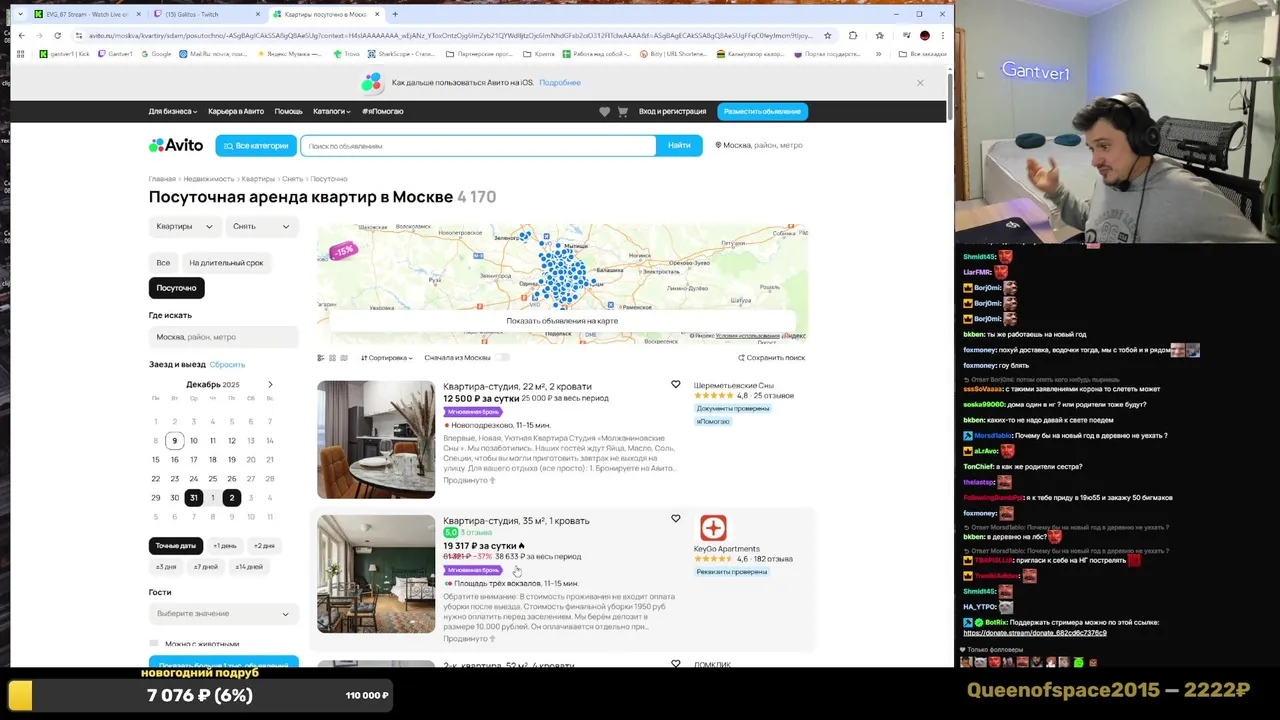
Task: Select December 31 in the calendar
Action: pos(193,497)
